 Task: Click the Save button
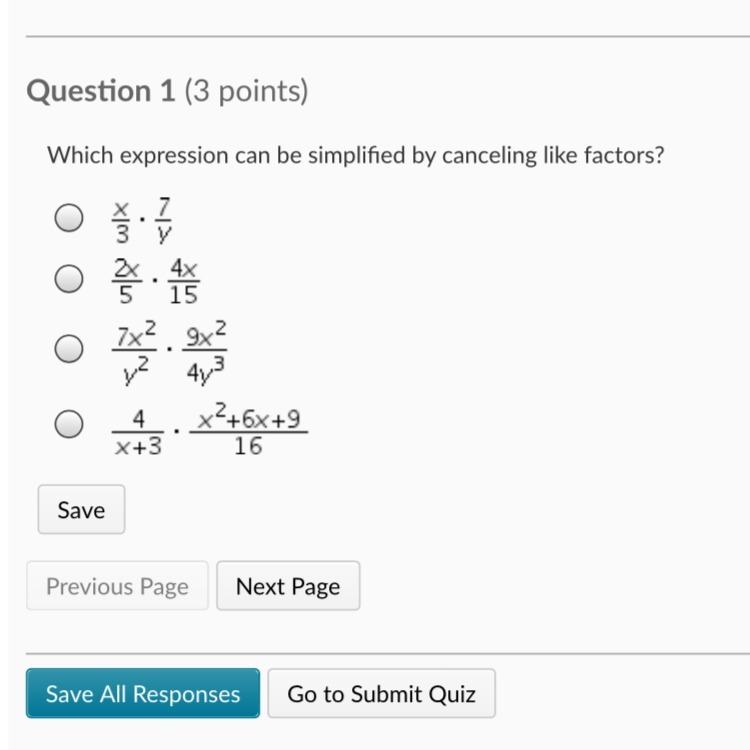click(81, 510)
